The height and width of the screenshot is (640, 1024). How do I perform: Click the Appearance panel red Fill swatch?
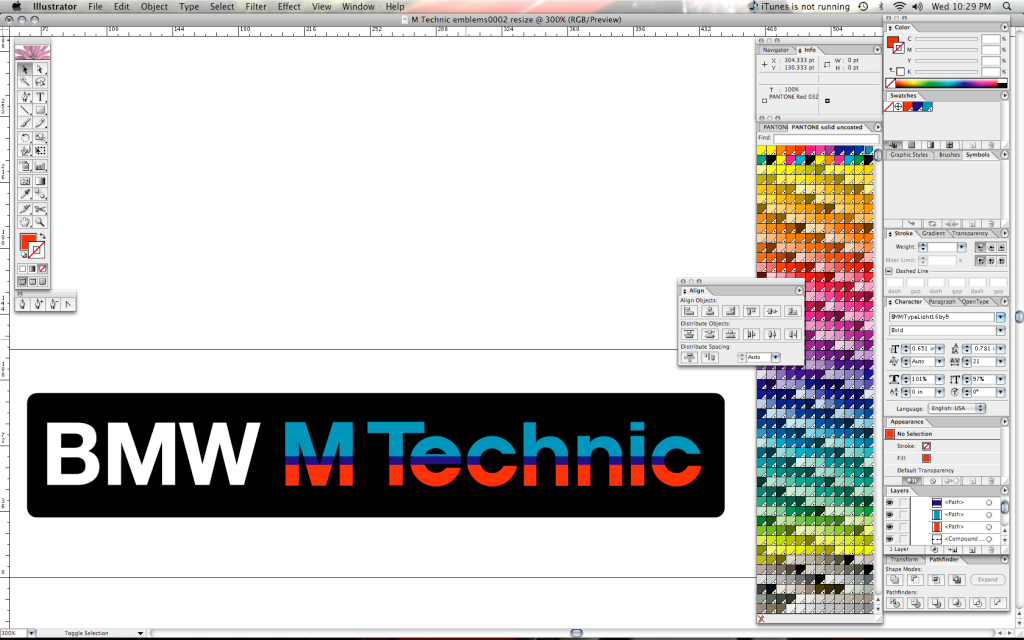pos(926,458)
